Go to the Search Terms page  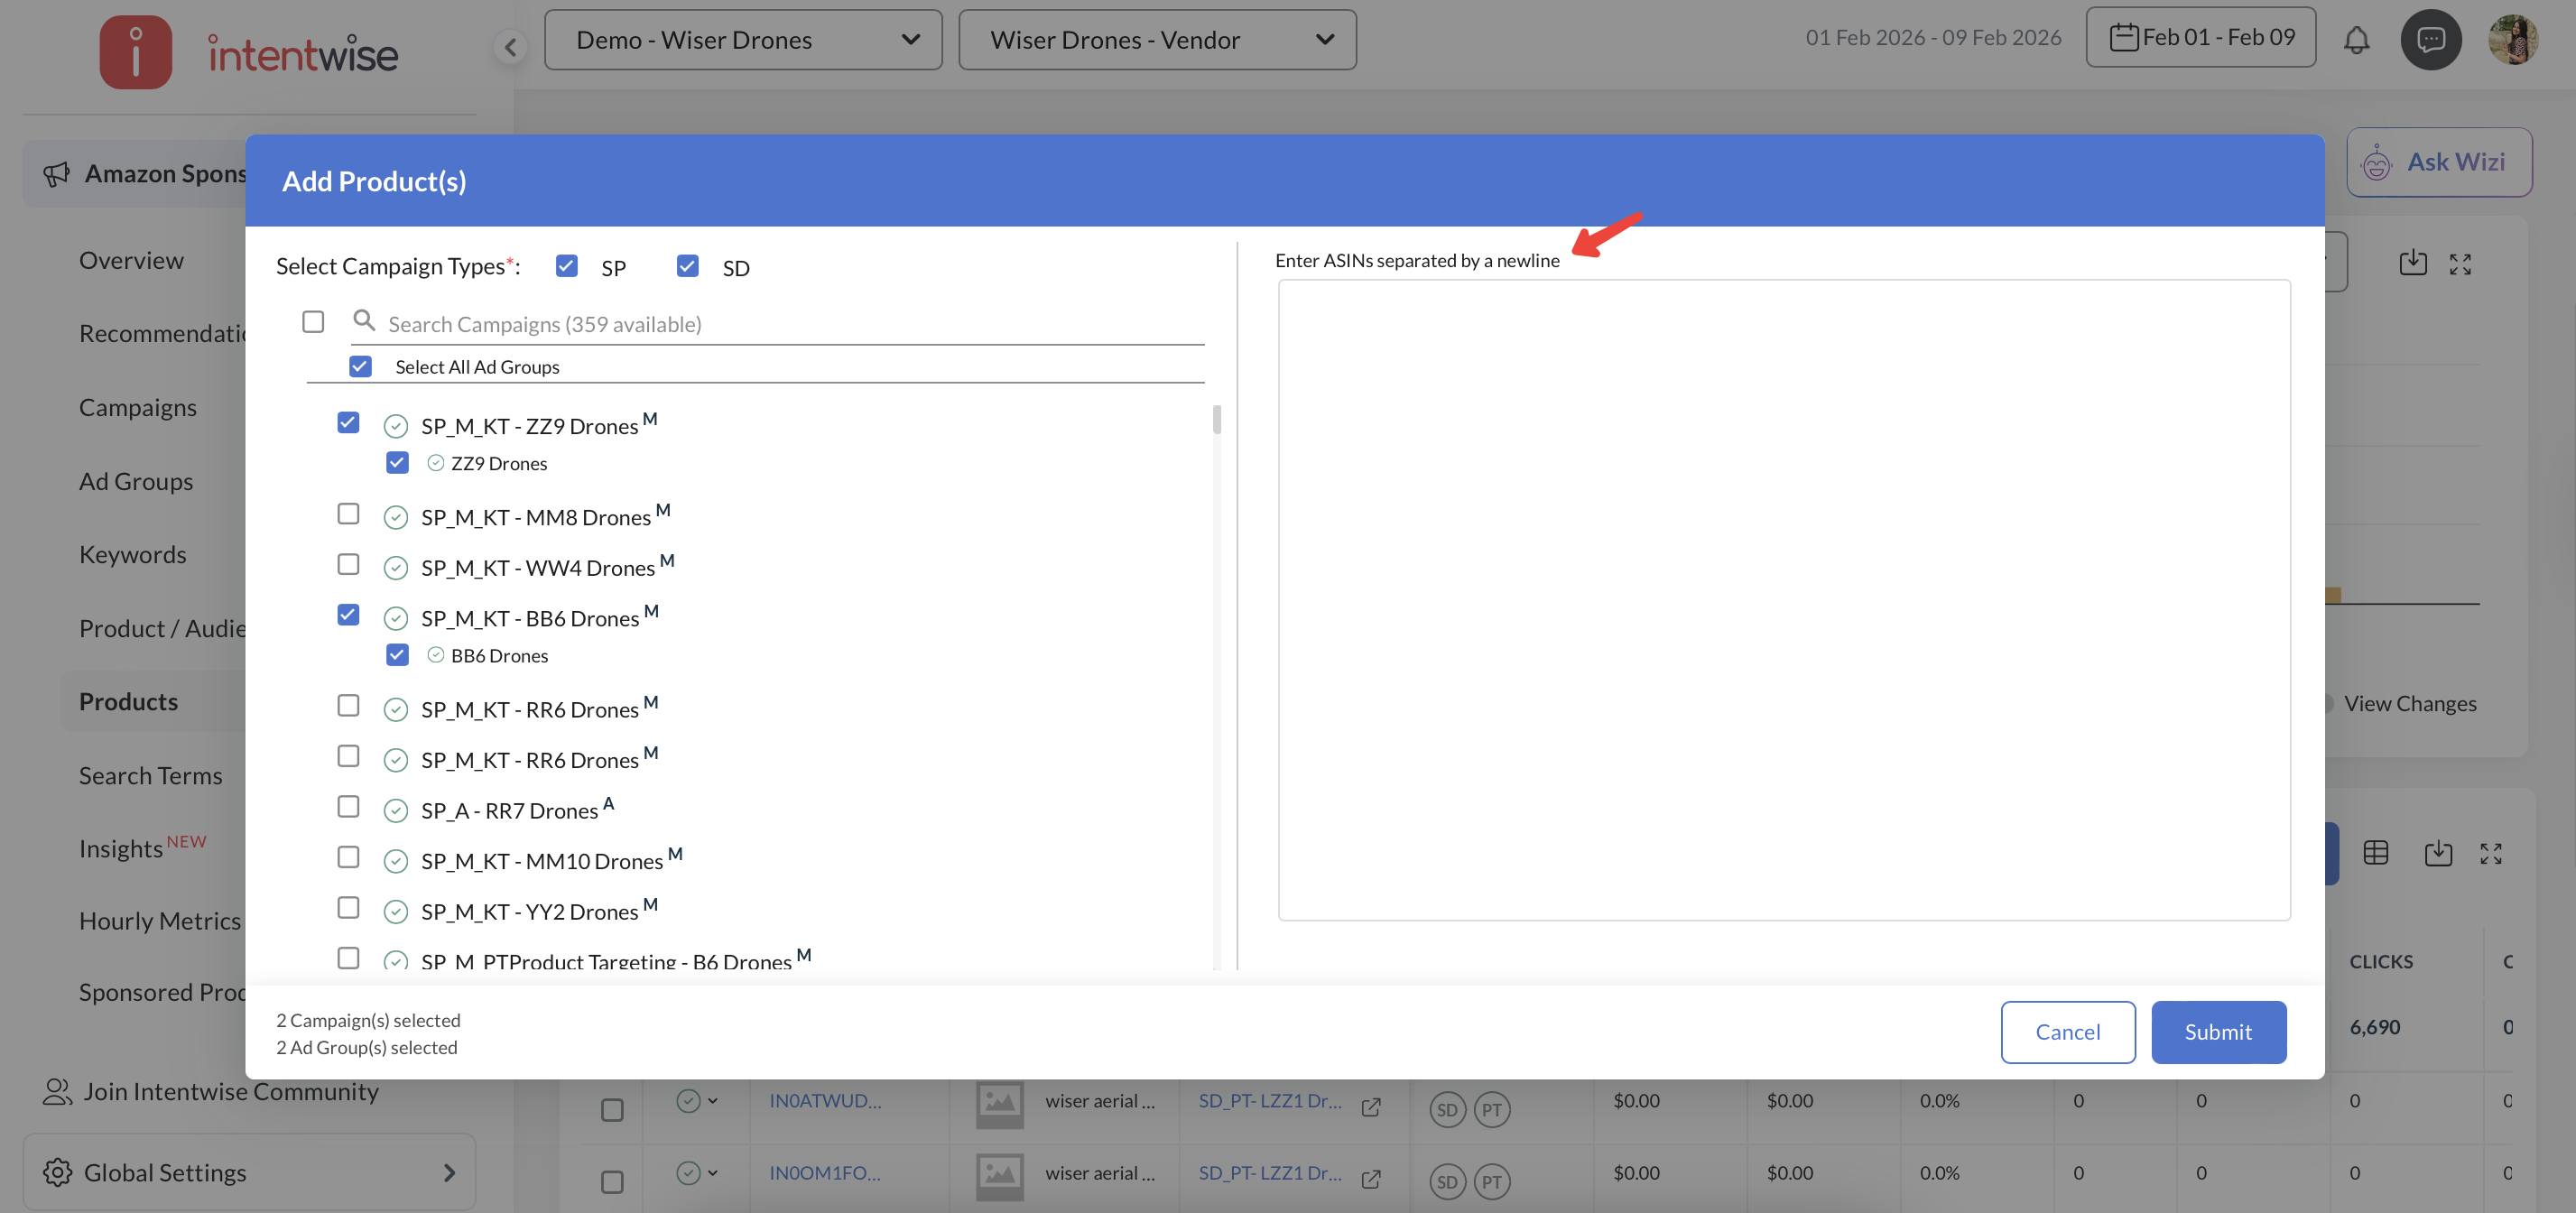pyautogui.click(x=150, y=775)
